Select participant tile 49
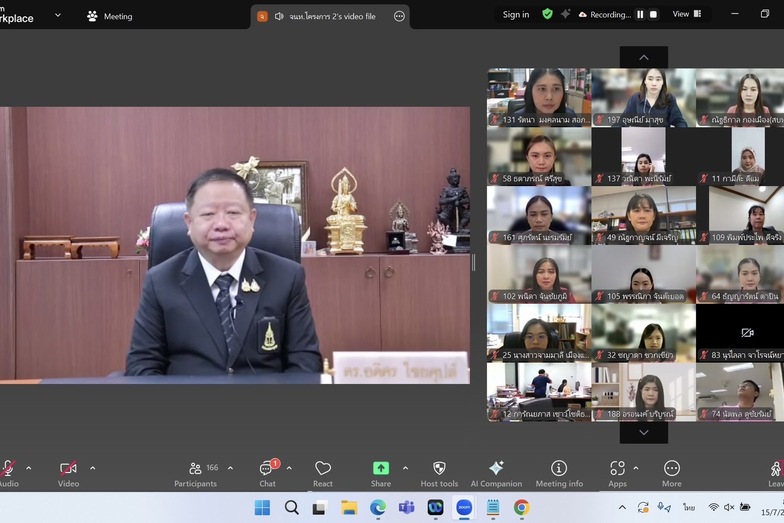Screen dimensions: 784x523 pyautogui.click(x=644, y=215)
